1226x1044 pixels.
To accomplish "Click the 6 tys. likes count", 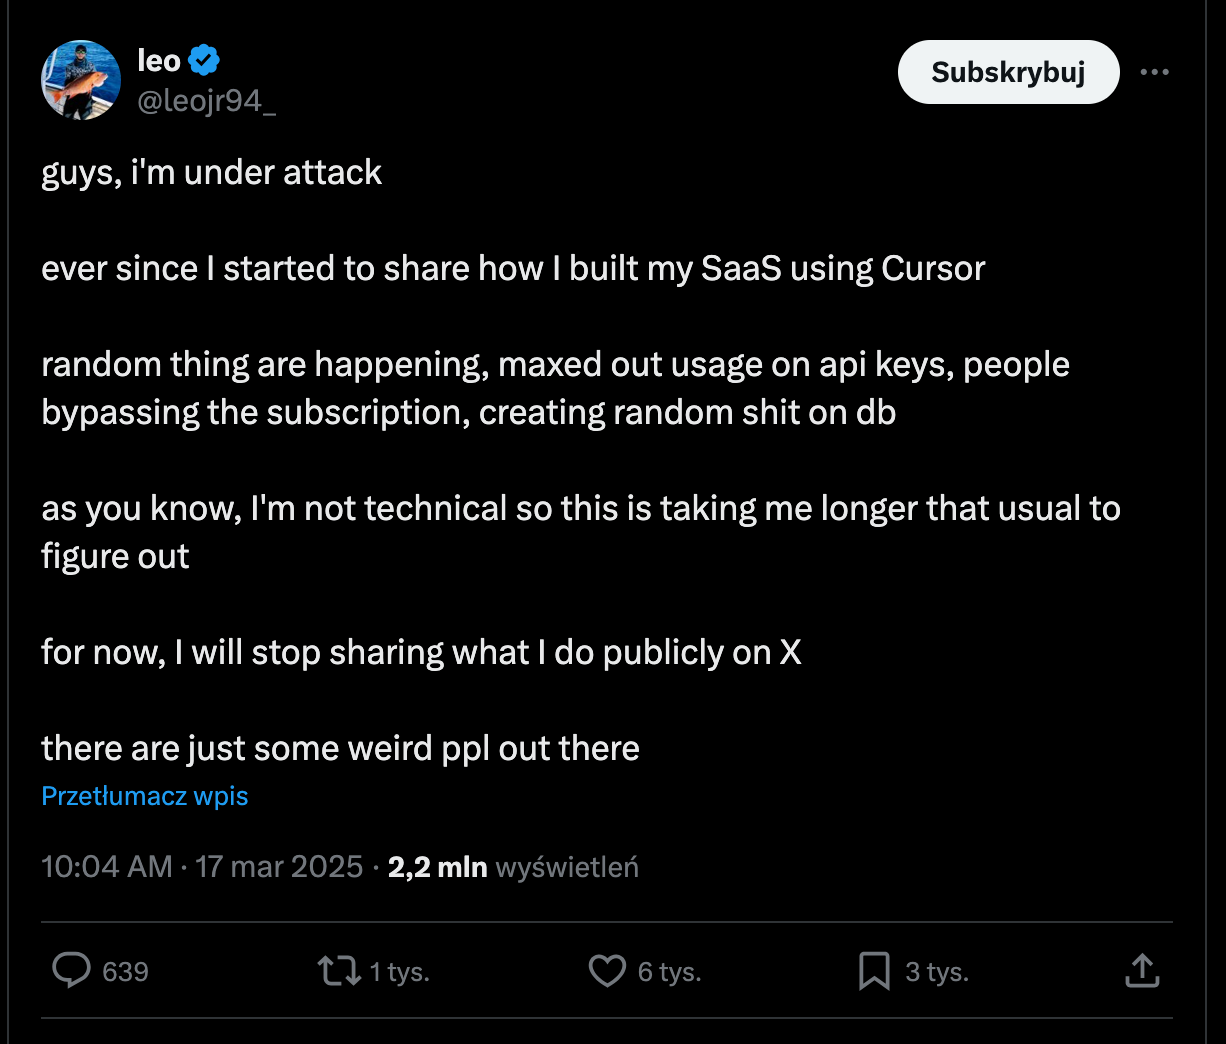I will (669, 972).
